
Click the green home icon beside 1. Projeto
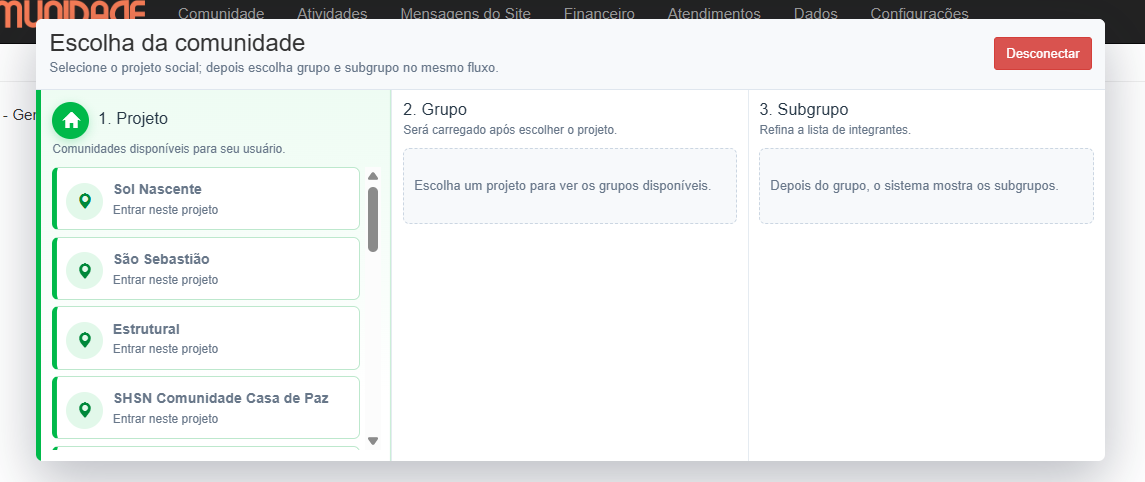tap(71, 120)
